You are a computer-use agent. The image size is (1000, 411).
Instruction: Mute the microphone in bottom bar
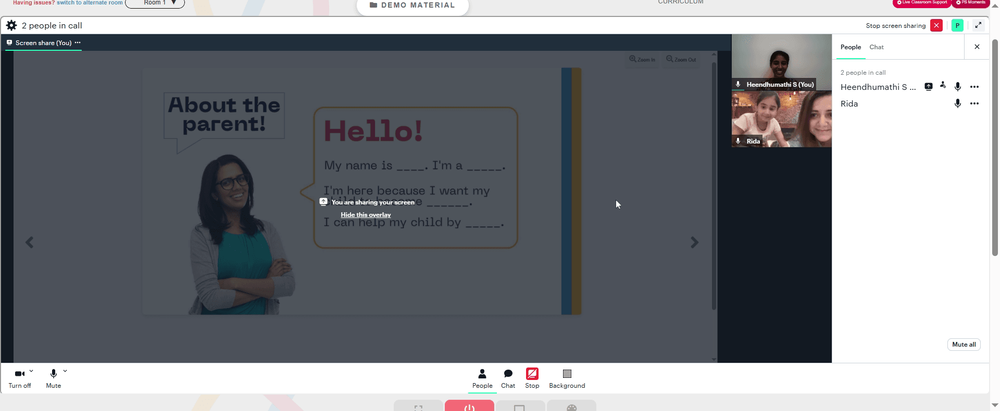click(x=54, y=378)
